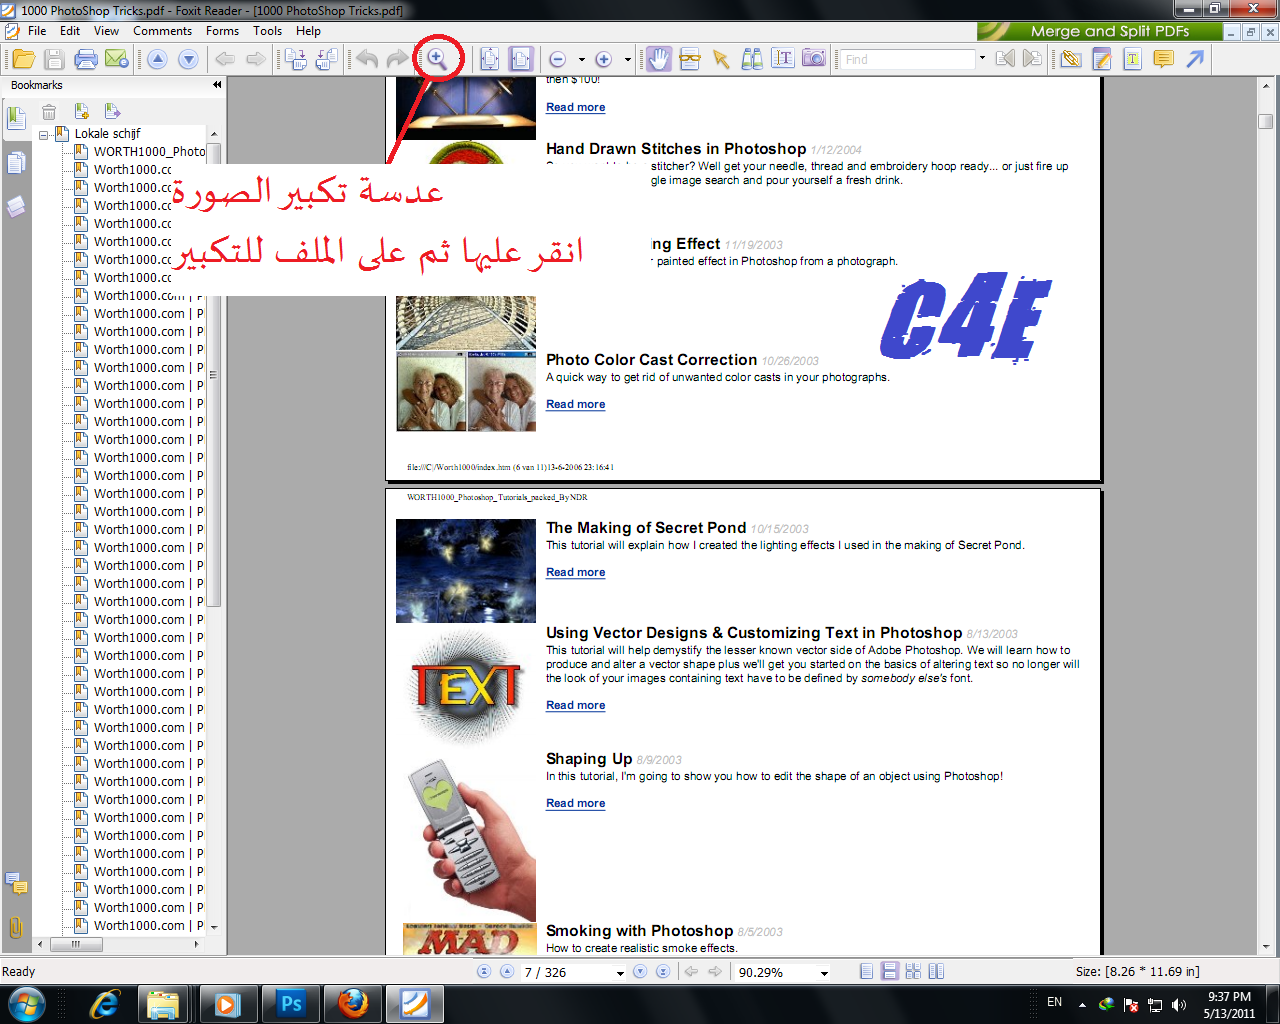Screen dimensions: 1280x1024
Task: Open the Zoom Out dropdown arrow
Action: click(582, 60)
